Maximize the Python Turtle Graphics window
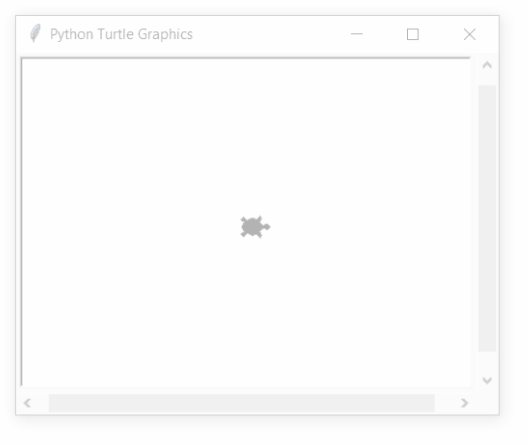This screenshot has height=446, width=528. point(413,34)
